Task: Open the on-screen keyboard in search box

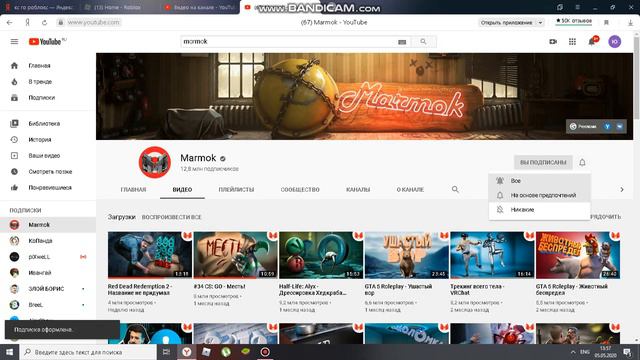Action: [402, 42]
